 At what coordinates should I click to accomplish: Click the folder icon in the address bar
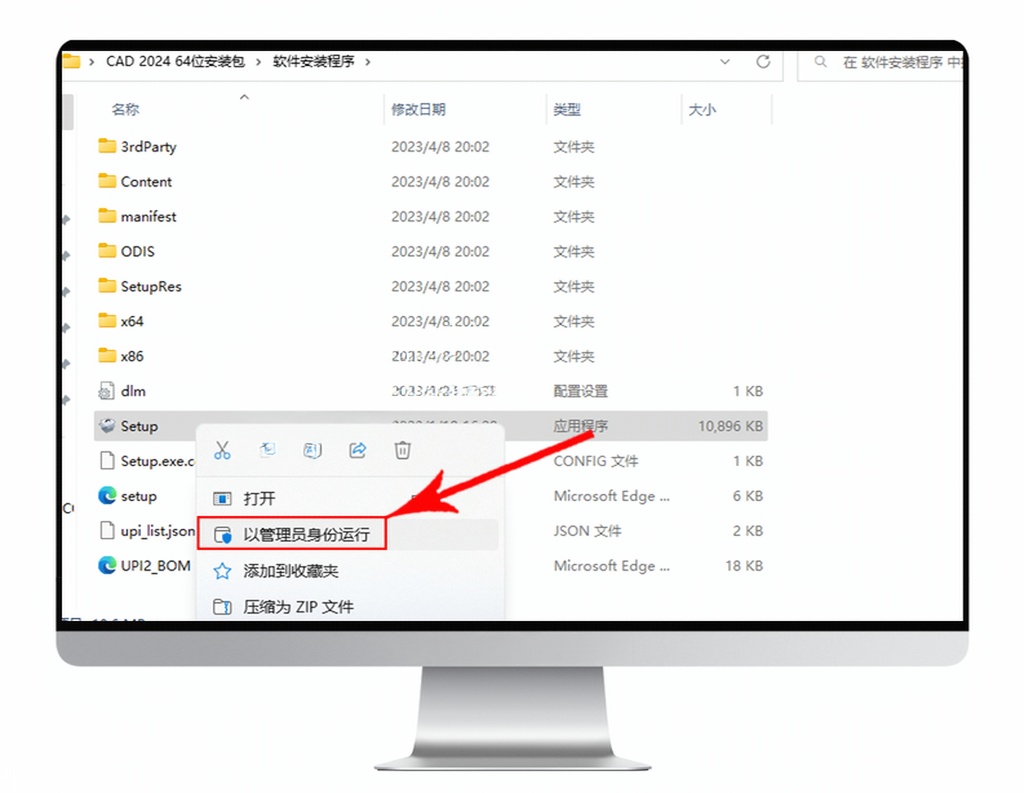[x=71, y=61]
